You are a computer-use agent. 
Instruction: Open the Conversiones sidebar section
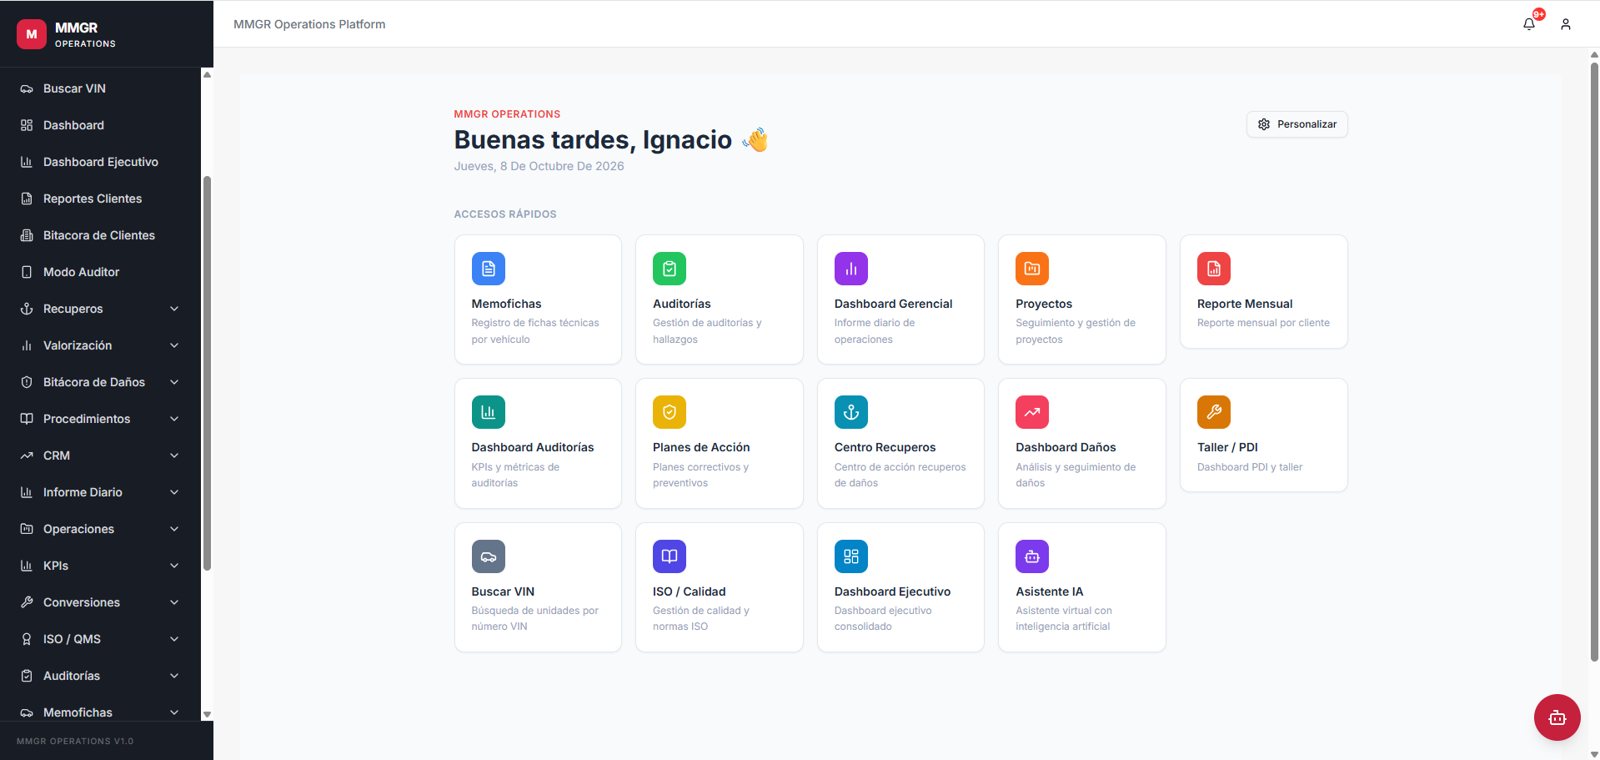pyautogui.click(x=100, y=602)
